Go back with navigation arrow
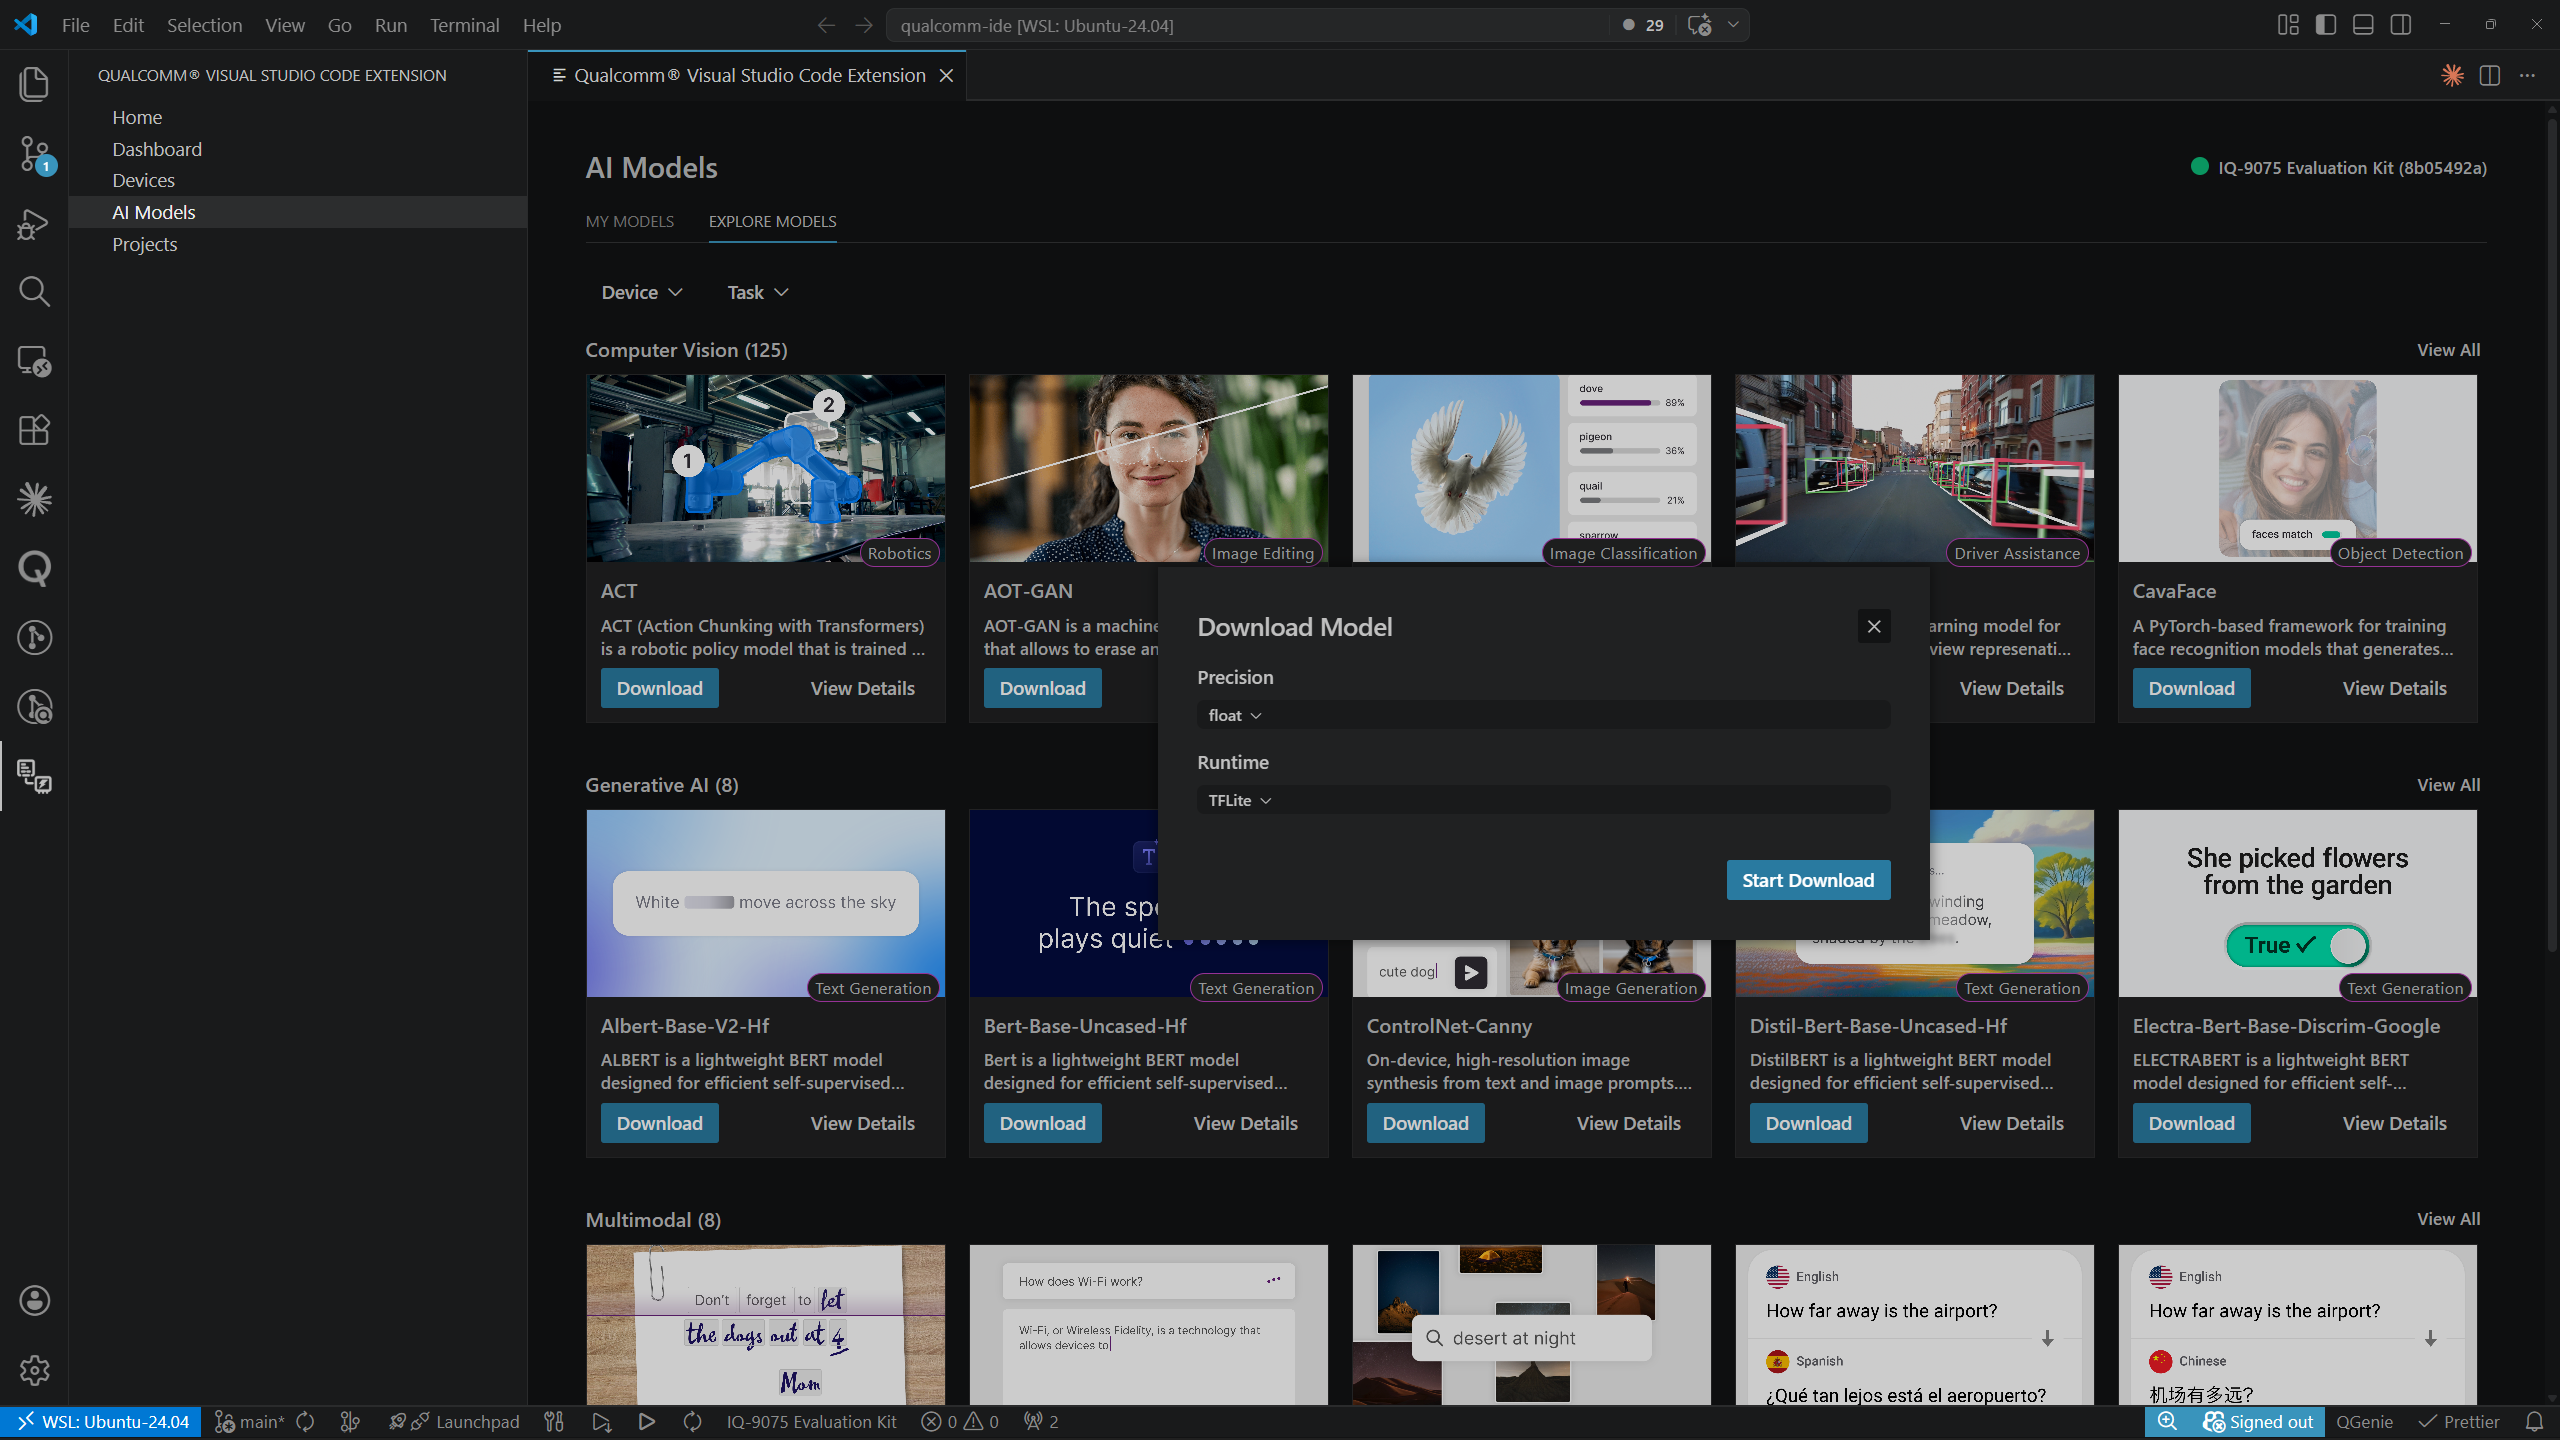 (x=826, y=25)
